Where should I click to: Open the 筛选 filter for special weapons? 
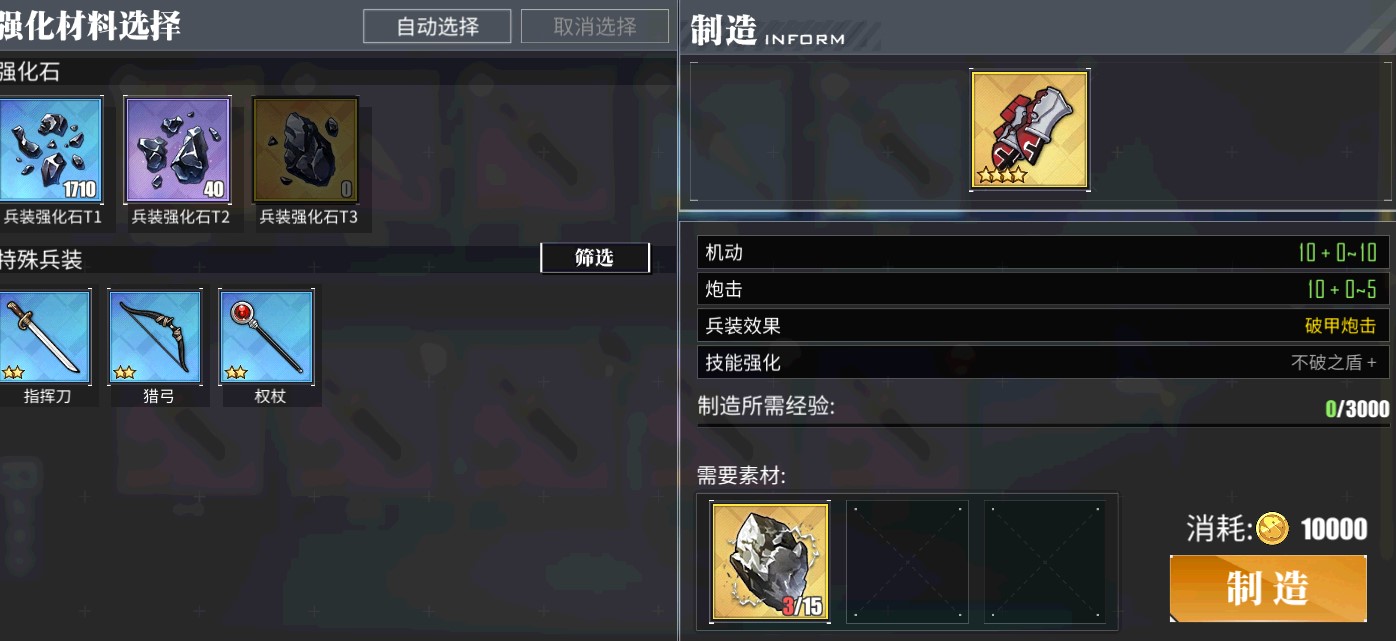[x=595, y=258]
